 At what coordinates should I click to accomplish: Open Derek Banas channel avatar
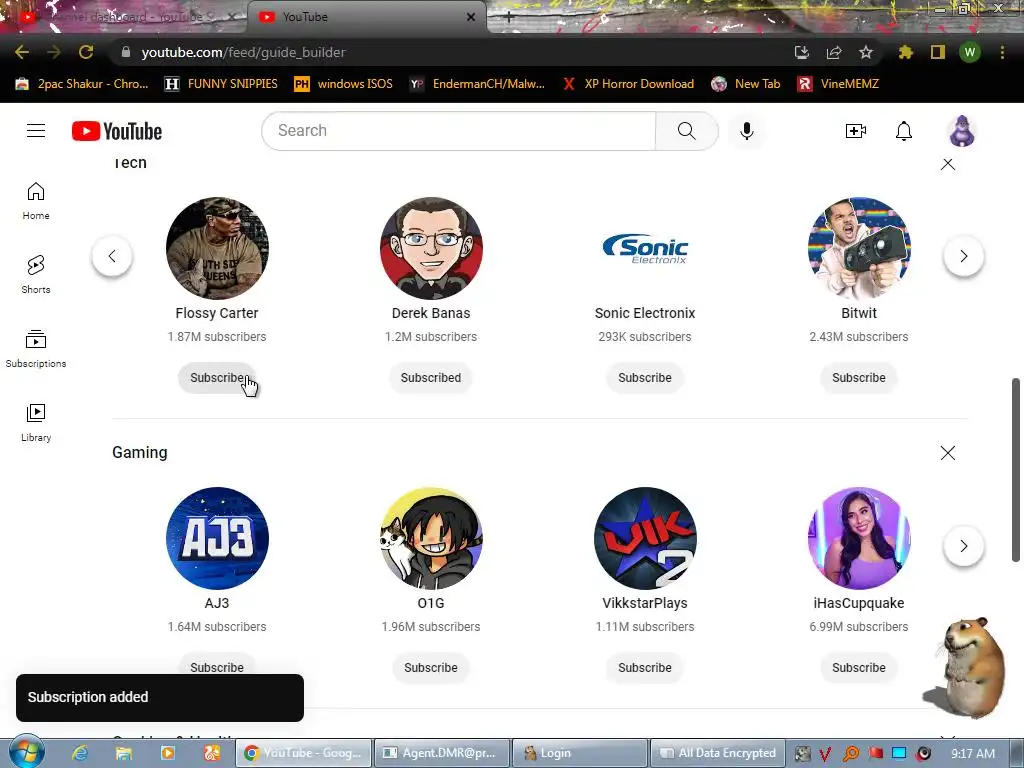431,248
